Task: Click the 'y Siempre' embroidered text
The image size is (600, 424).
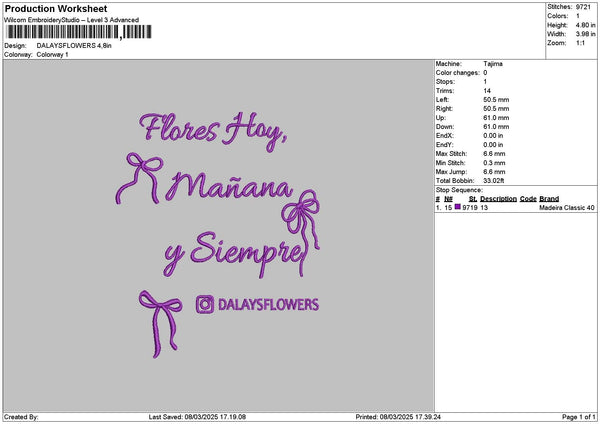Action: click(x=234, y=253)
